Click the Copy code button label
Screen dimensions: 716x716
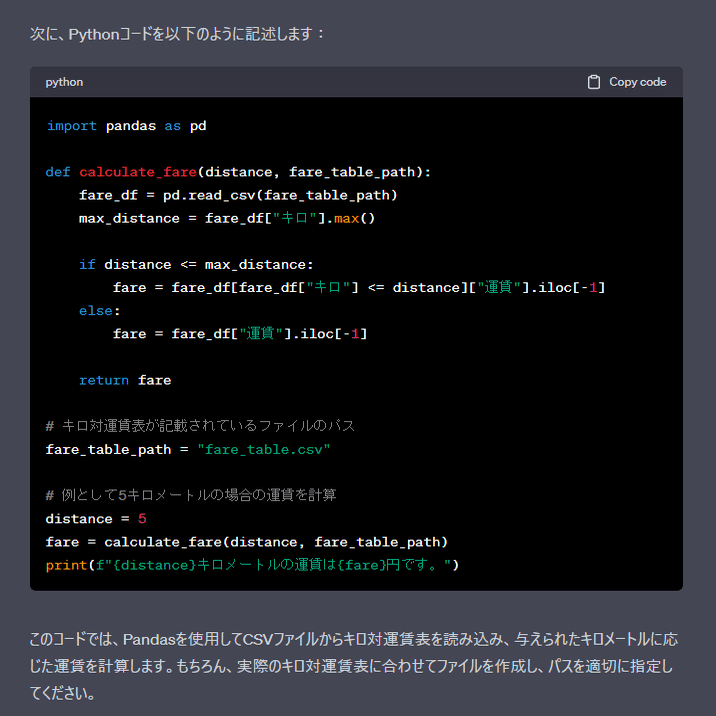637,82
